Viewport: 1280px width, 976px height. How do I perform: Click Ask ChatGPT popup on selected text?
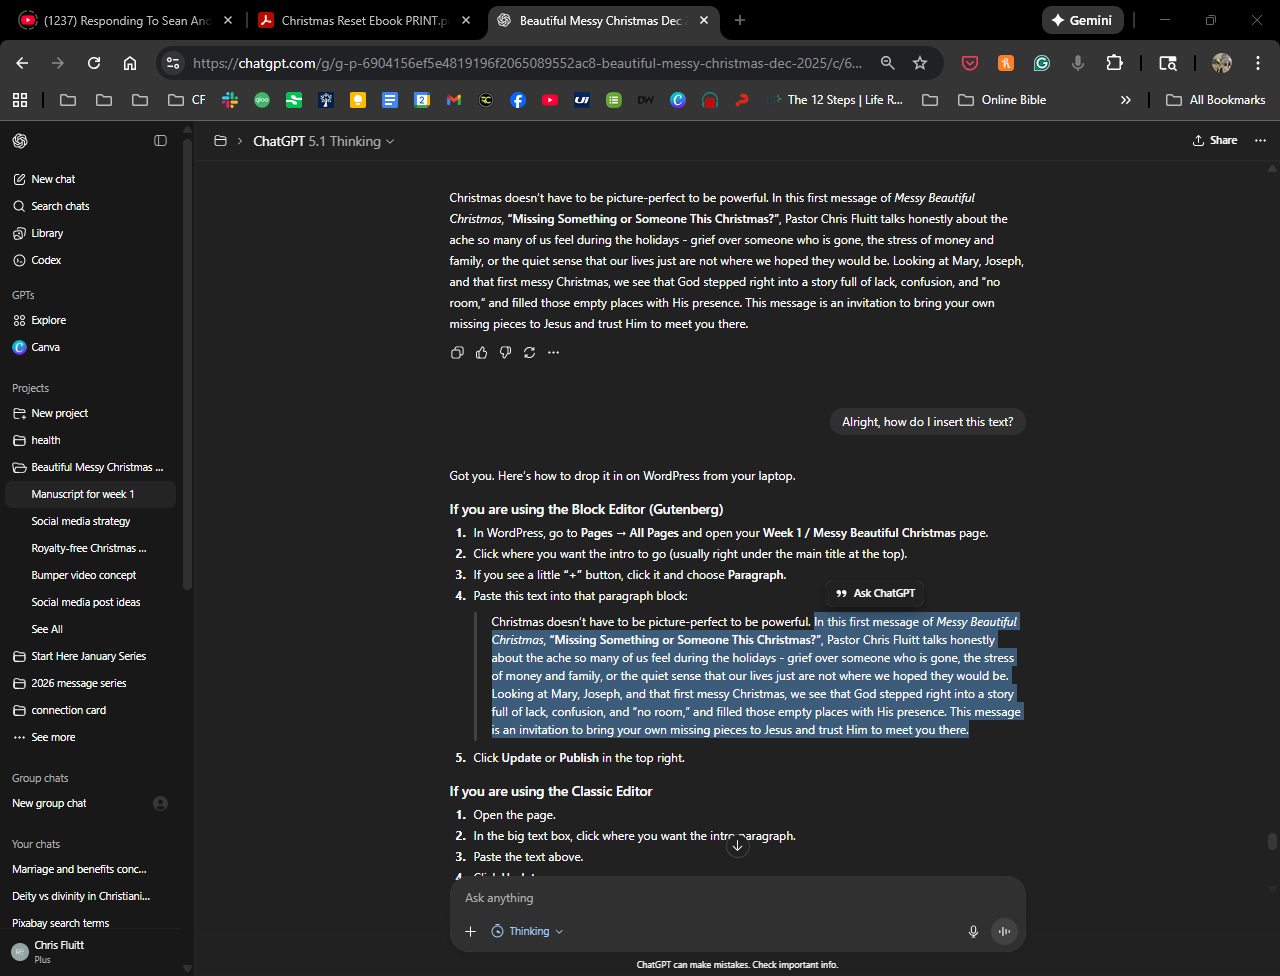coord(875,593)
